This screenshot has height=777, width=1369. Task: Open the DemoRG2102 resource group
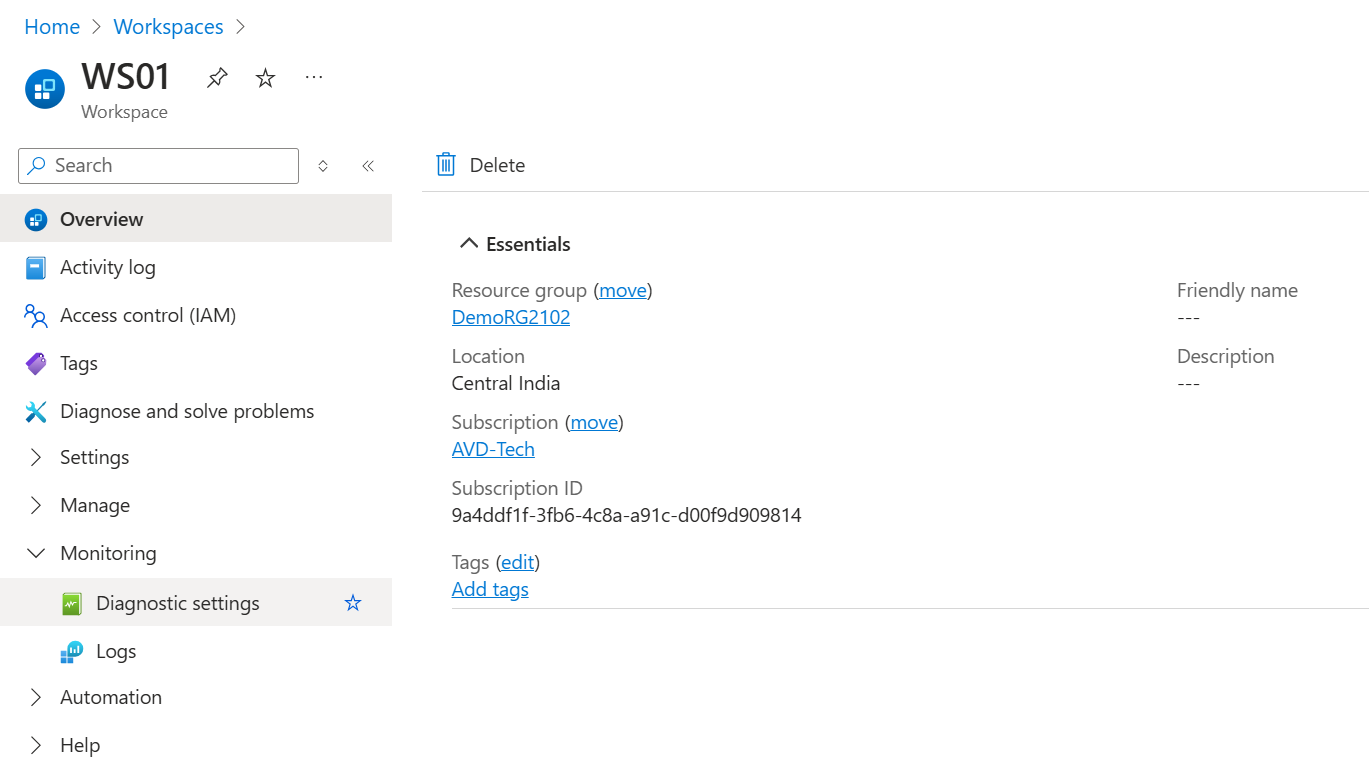click(x=511, y=317)
